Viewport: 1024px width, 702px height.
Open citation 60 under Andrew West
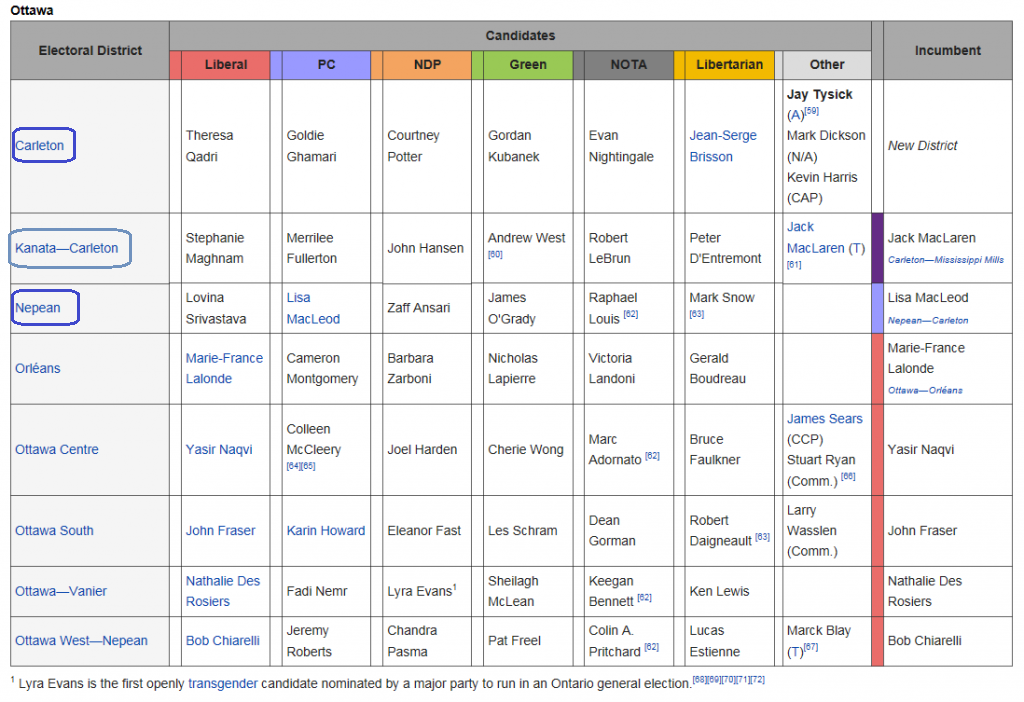tap(495, 255)
